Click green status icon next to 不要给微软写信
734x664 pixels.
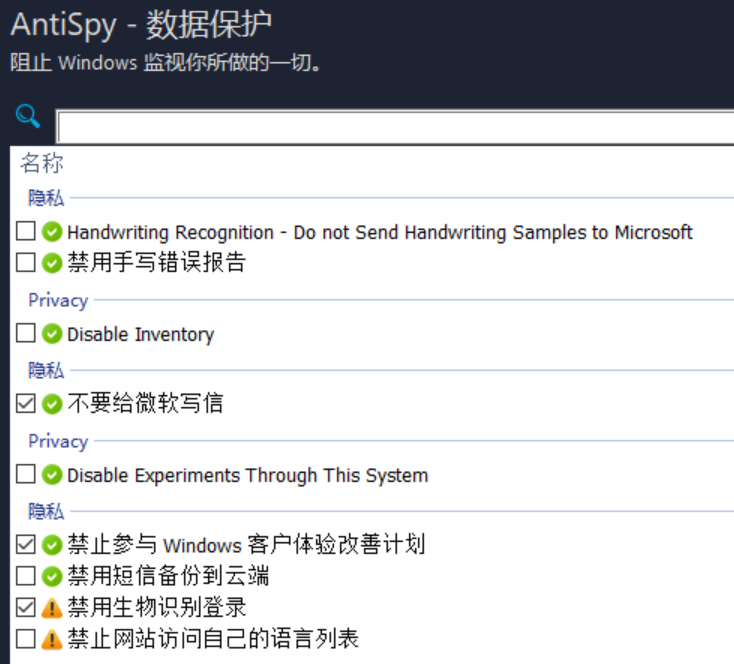click(x=52, y=404)
